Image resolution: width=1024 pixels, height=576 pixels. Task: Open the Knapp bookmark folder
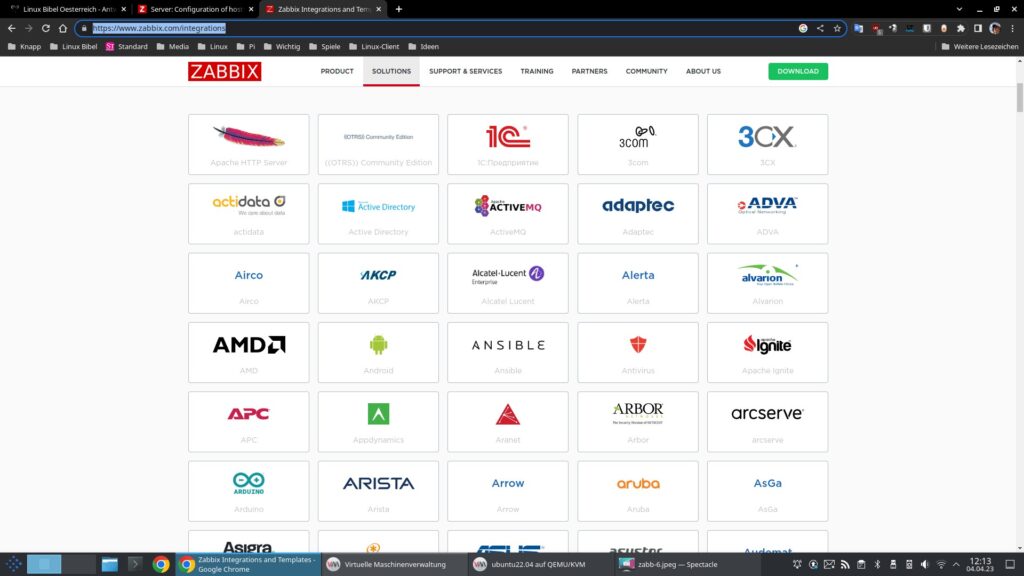pyautogui.click(x=24, y=46)
